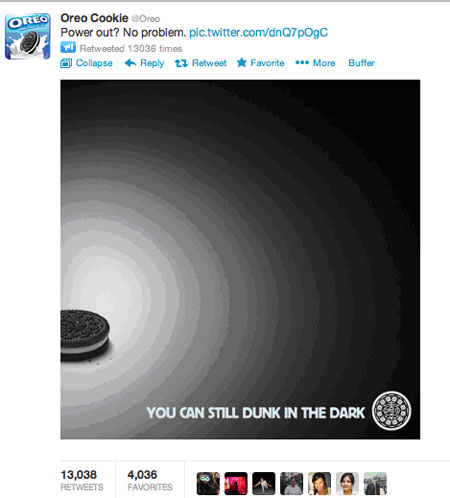
Task: Open the pic.twitter.com/dnQ7pOgC link
Action: coord(258,33)
